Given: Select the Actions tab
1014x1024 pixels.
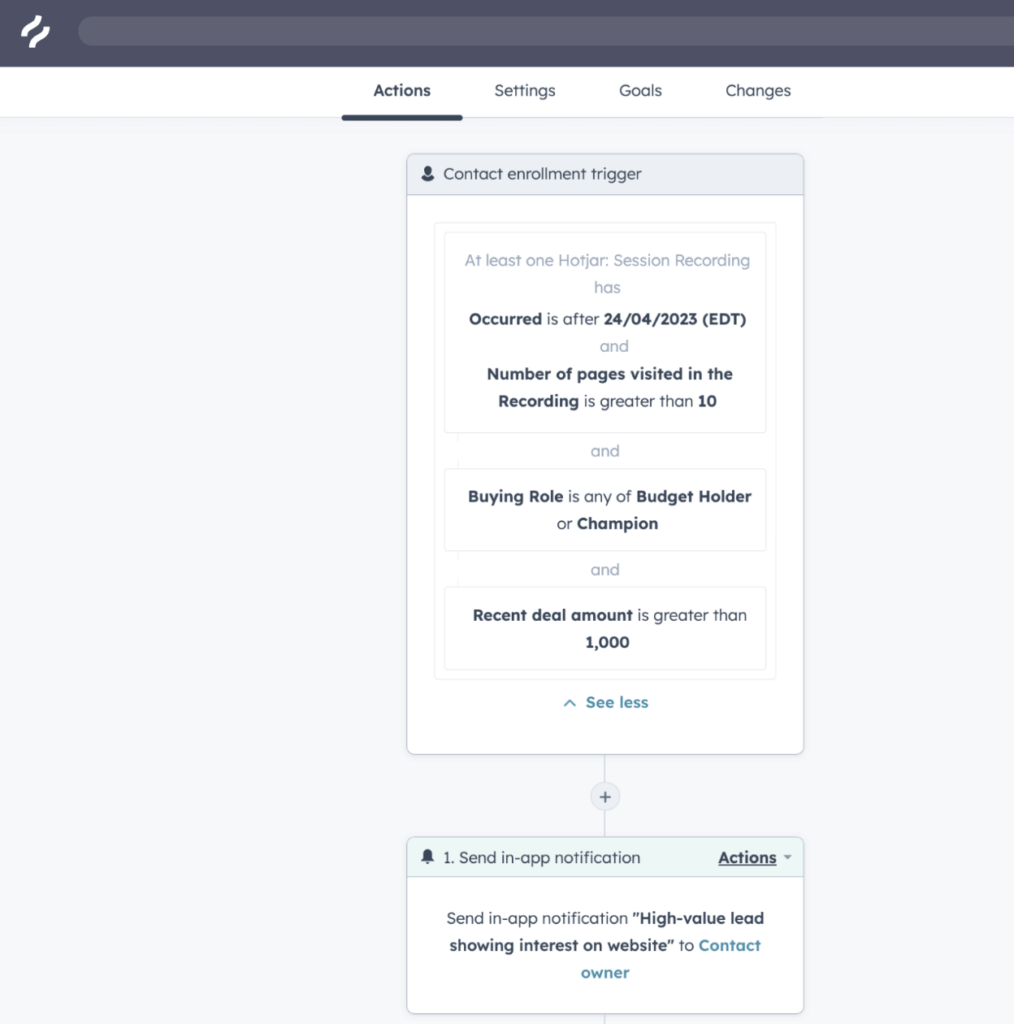Looking at the screenshot, I should (x=401, y=90).
